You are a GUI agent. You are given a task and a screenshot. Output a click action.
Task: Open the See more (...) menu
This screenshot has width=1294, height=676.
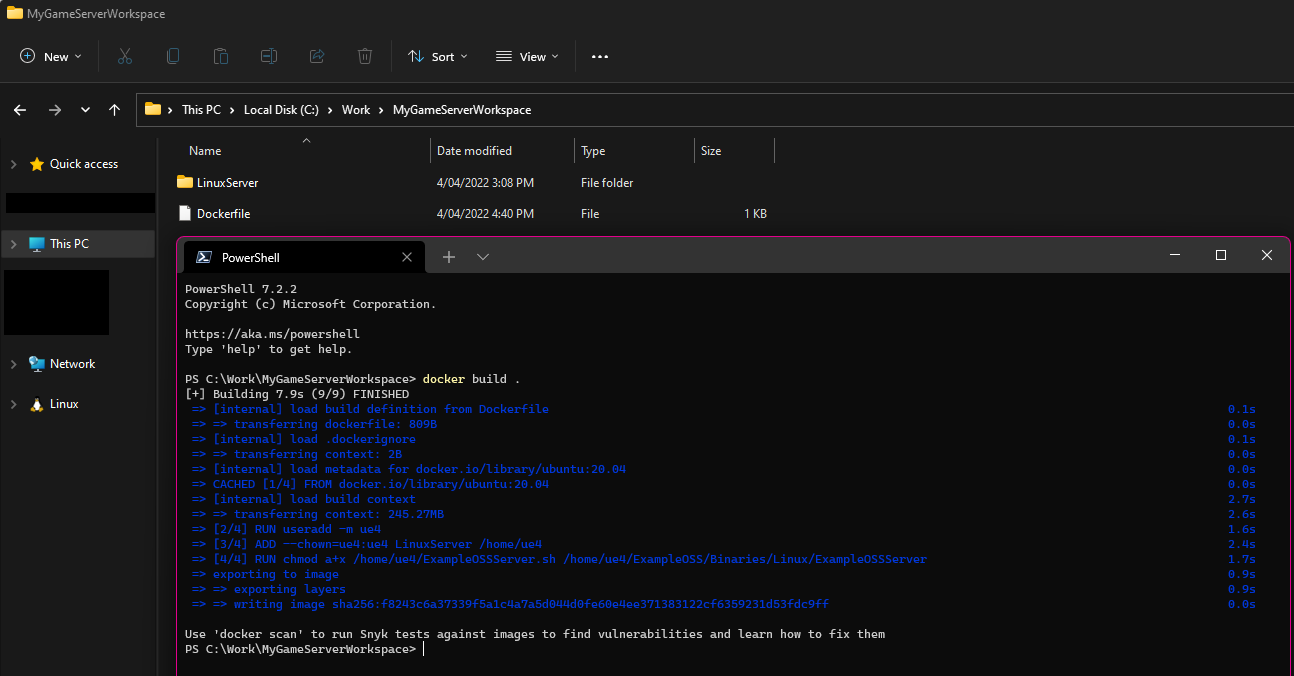click(600, 56)
